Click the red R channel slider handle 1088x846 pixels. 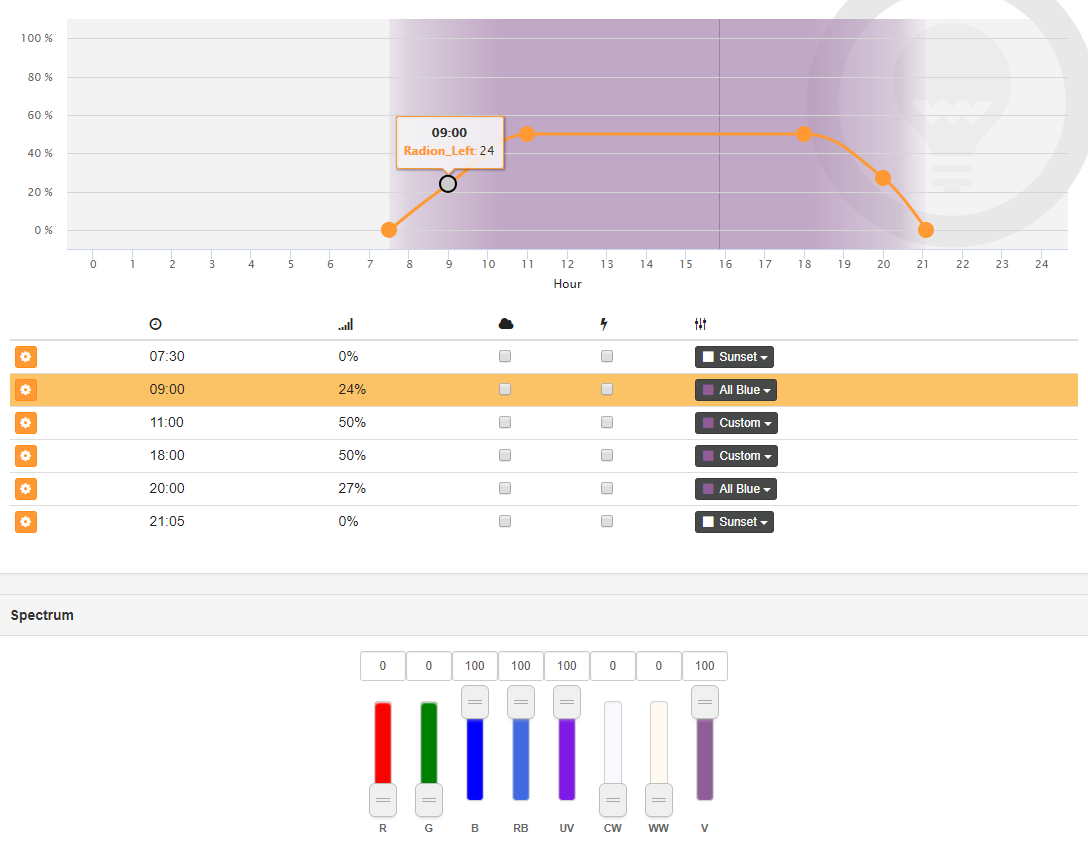[383, 800]
